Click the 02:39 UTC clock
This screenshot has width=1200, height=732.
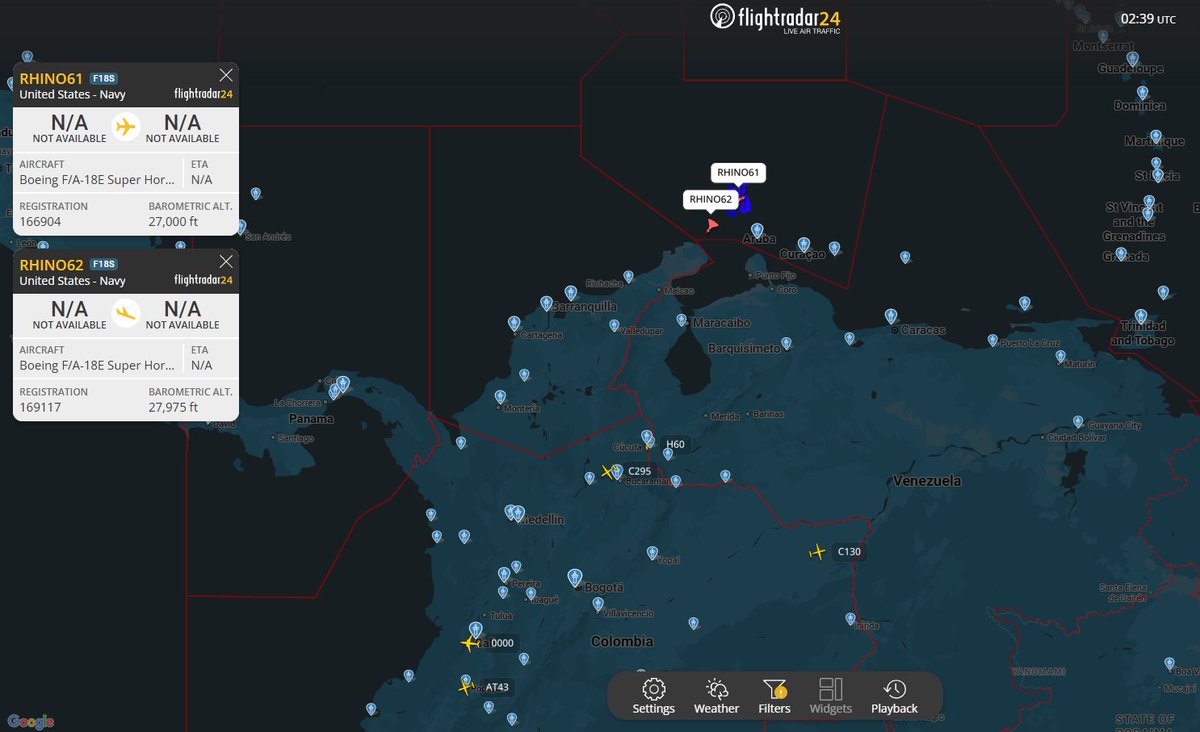point(1148,19)
